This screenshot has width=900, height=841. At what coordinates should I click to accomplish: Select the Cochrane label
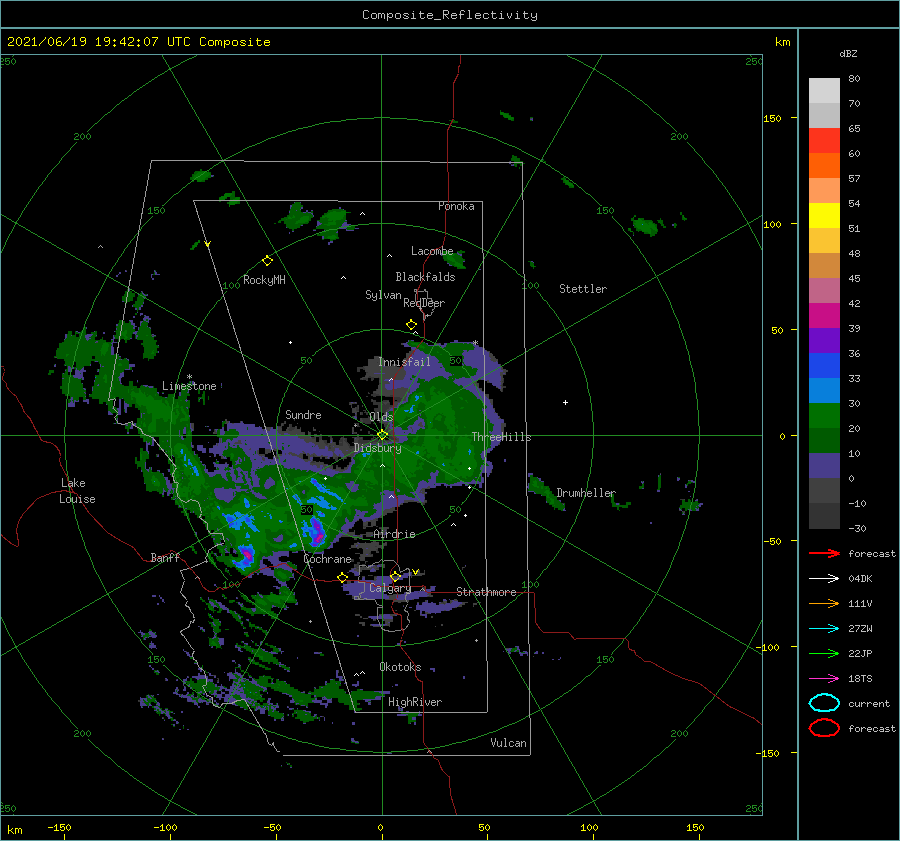pyautogui.click(x=327, y=559)
